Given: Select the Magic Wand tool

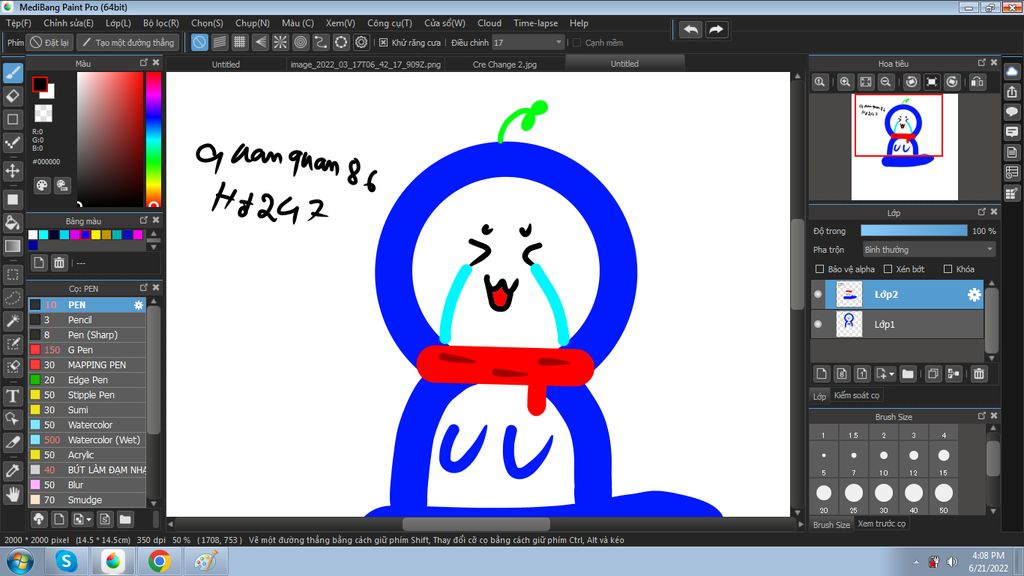Looking at the screenshot, I should (12, 321).
